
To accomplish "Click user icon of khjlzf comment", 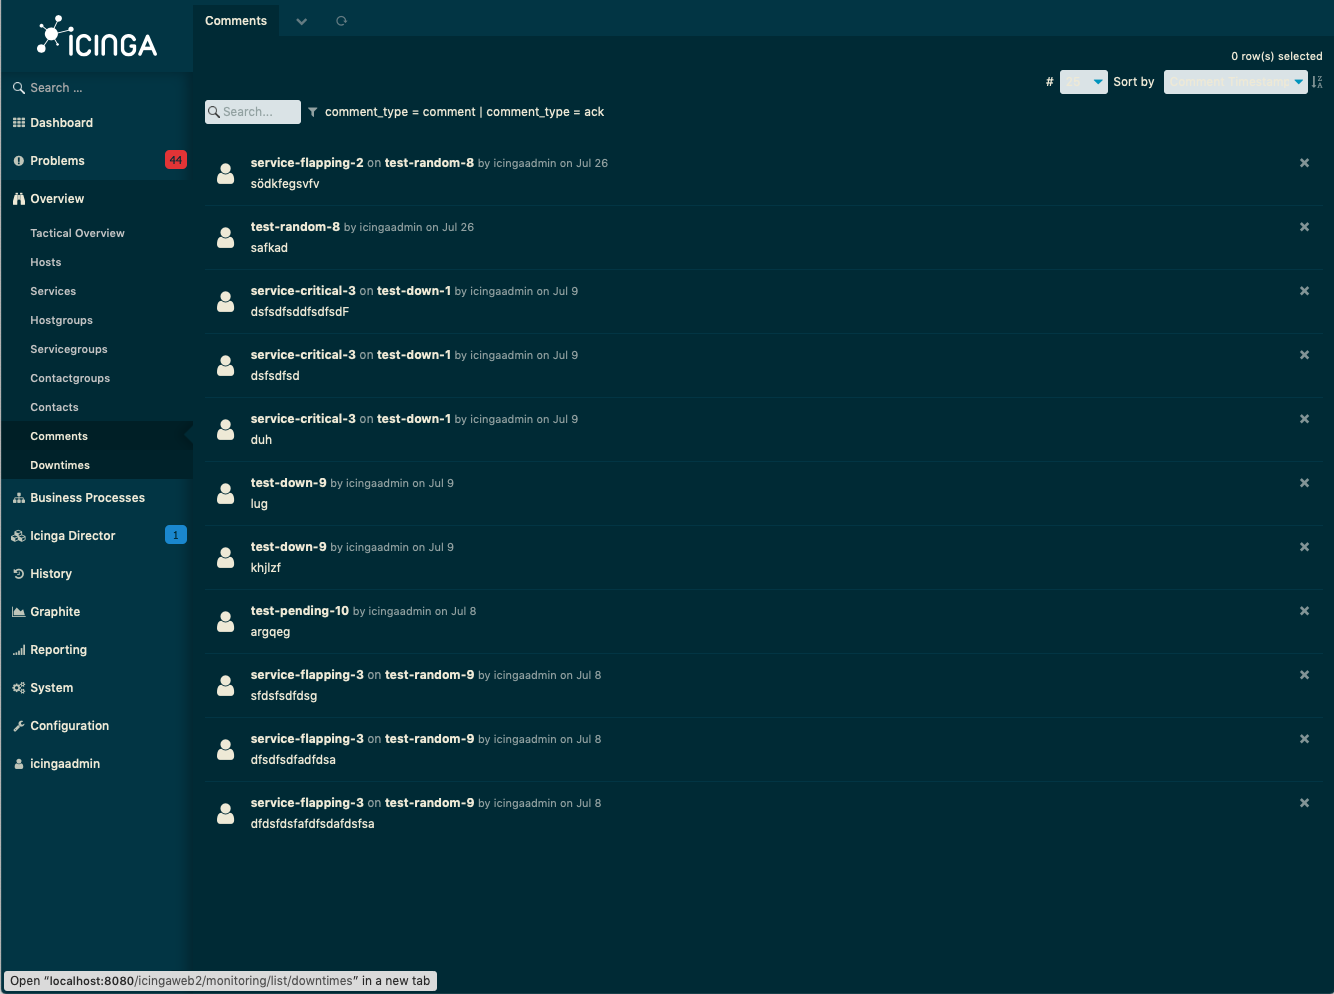I will pos(226,558).
